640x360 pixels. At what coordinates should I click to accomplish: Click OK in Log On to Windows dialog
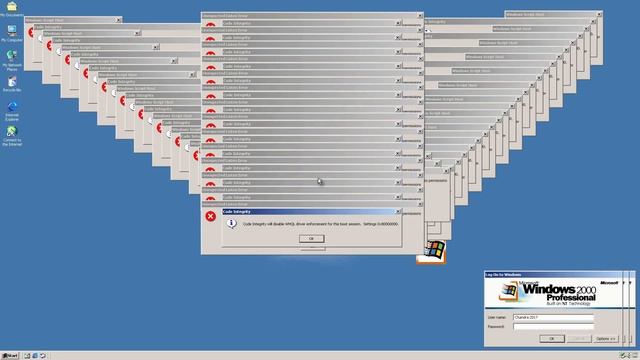point(552,339)
